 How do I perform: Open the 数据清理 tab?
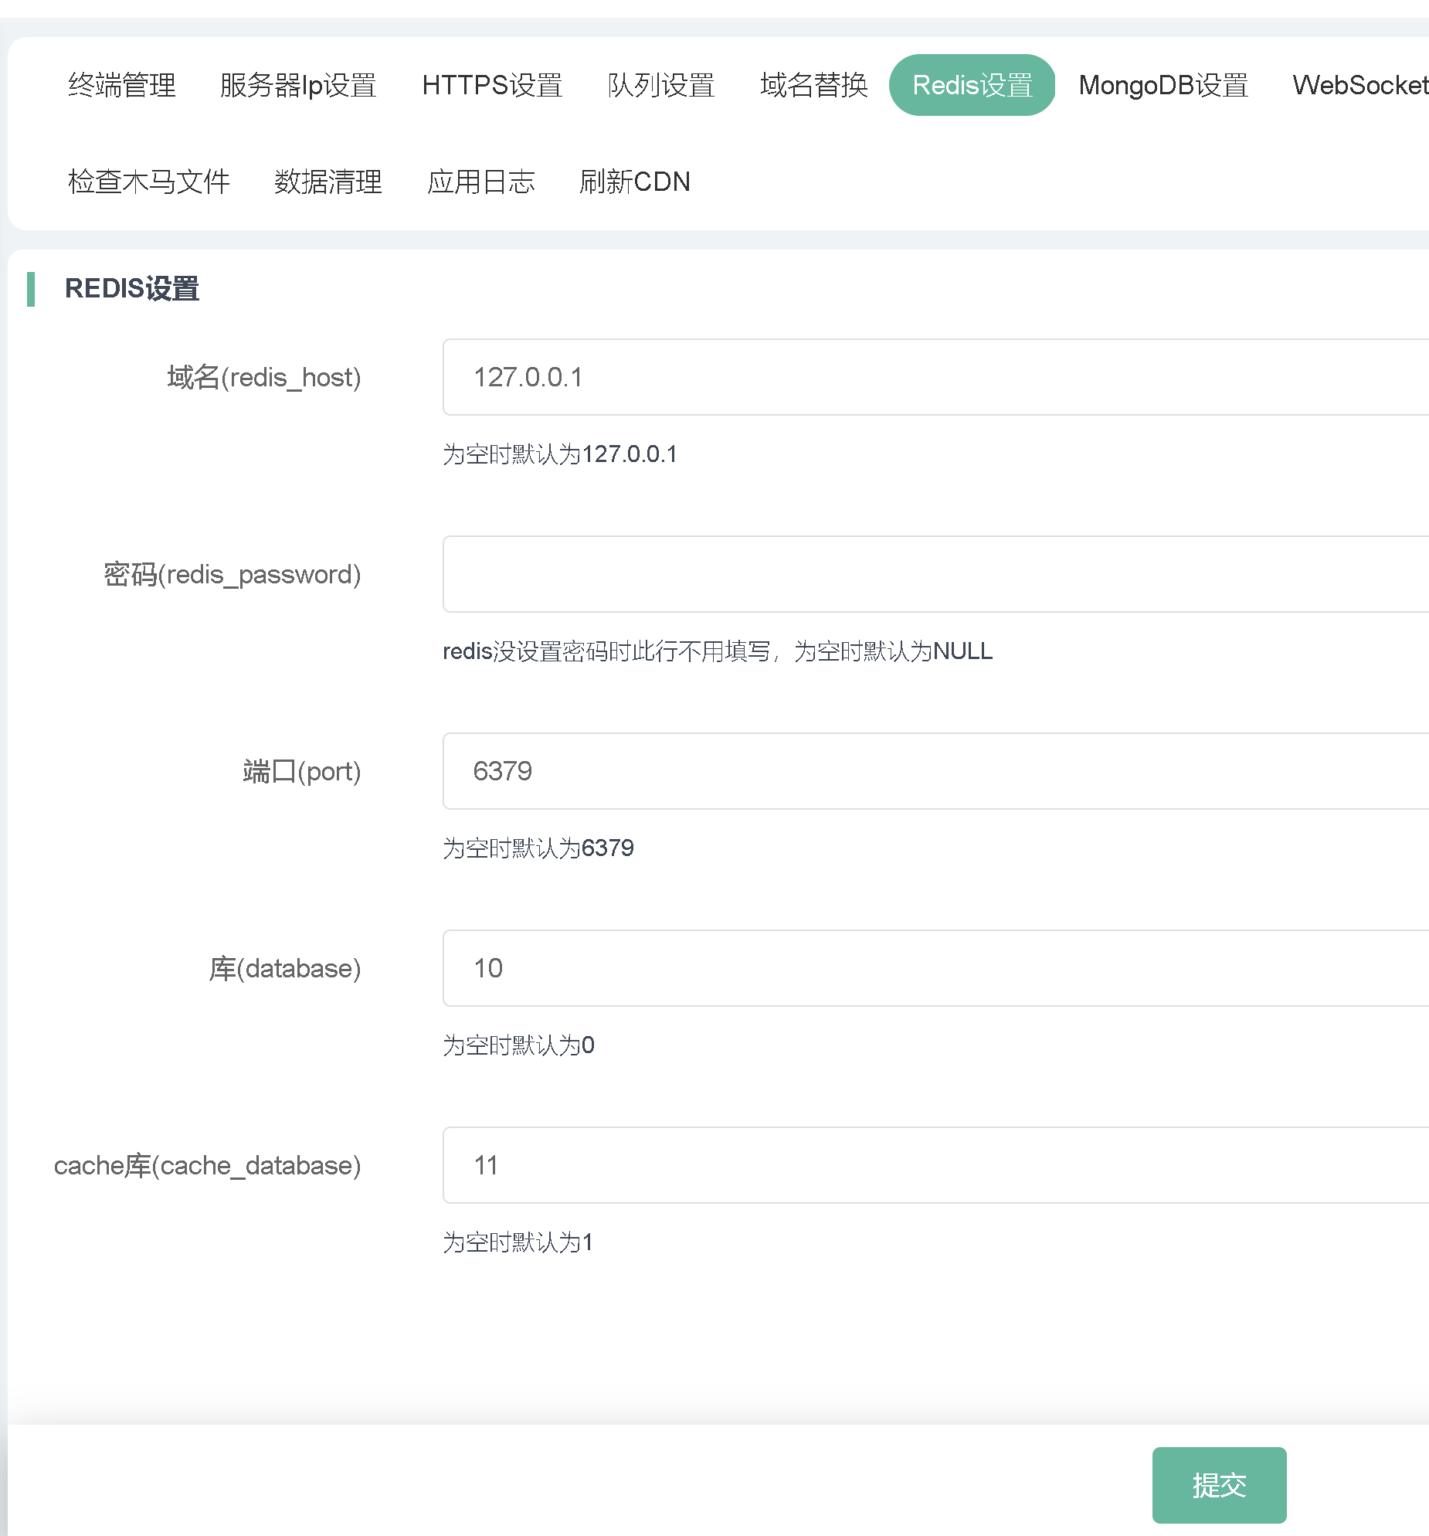[x=328, y=182]
